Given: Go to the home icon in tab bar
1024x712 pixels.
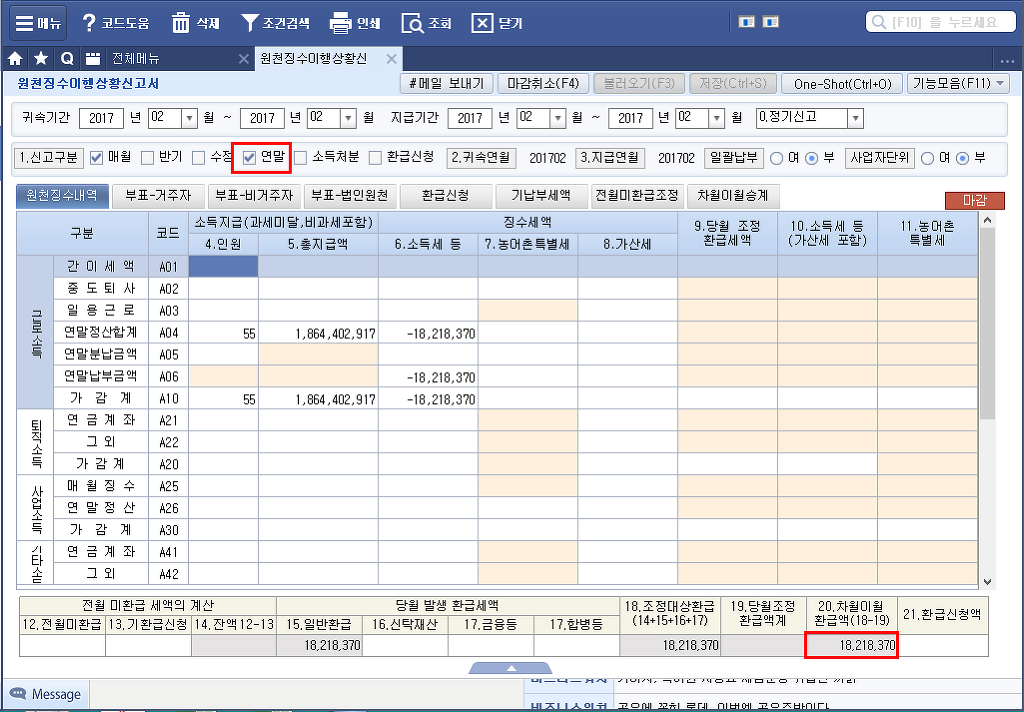Looking at the screenshot, I should click(x=15, y=58).
